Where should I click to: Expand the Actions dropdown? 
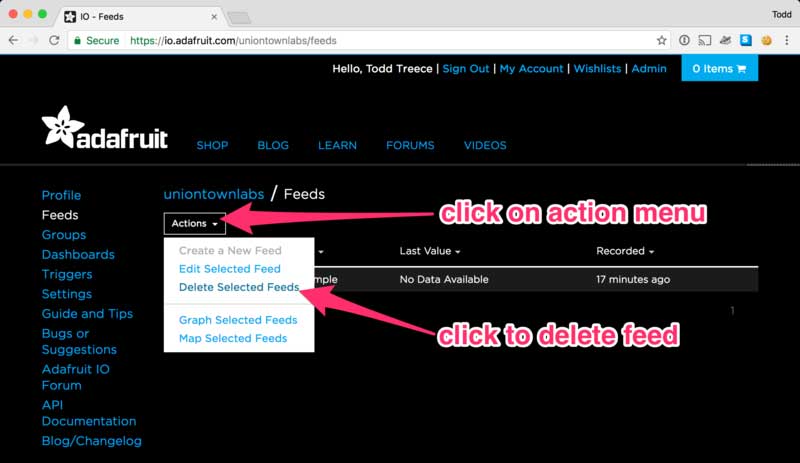(x=194, y=224)
